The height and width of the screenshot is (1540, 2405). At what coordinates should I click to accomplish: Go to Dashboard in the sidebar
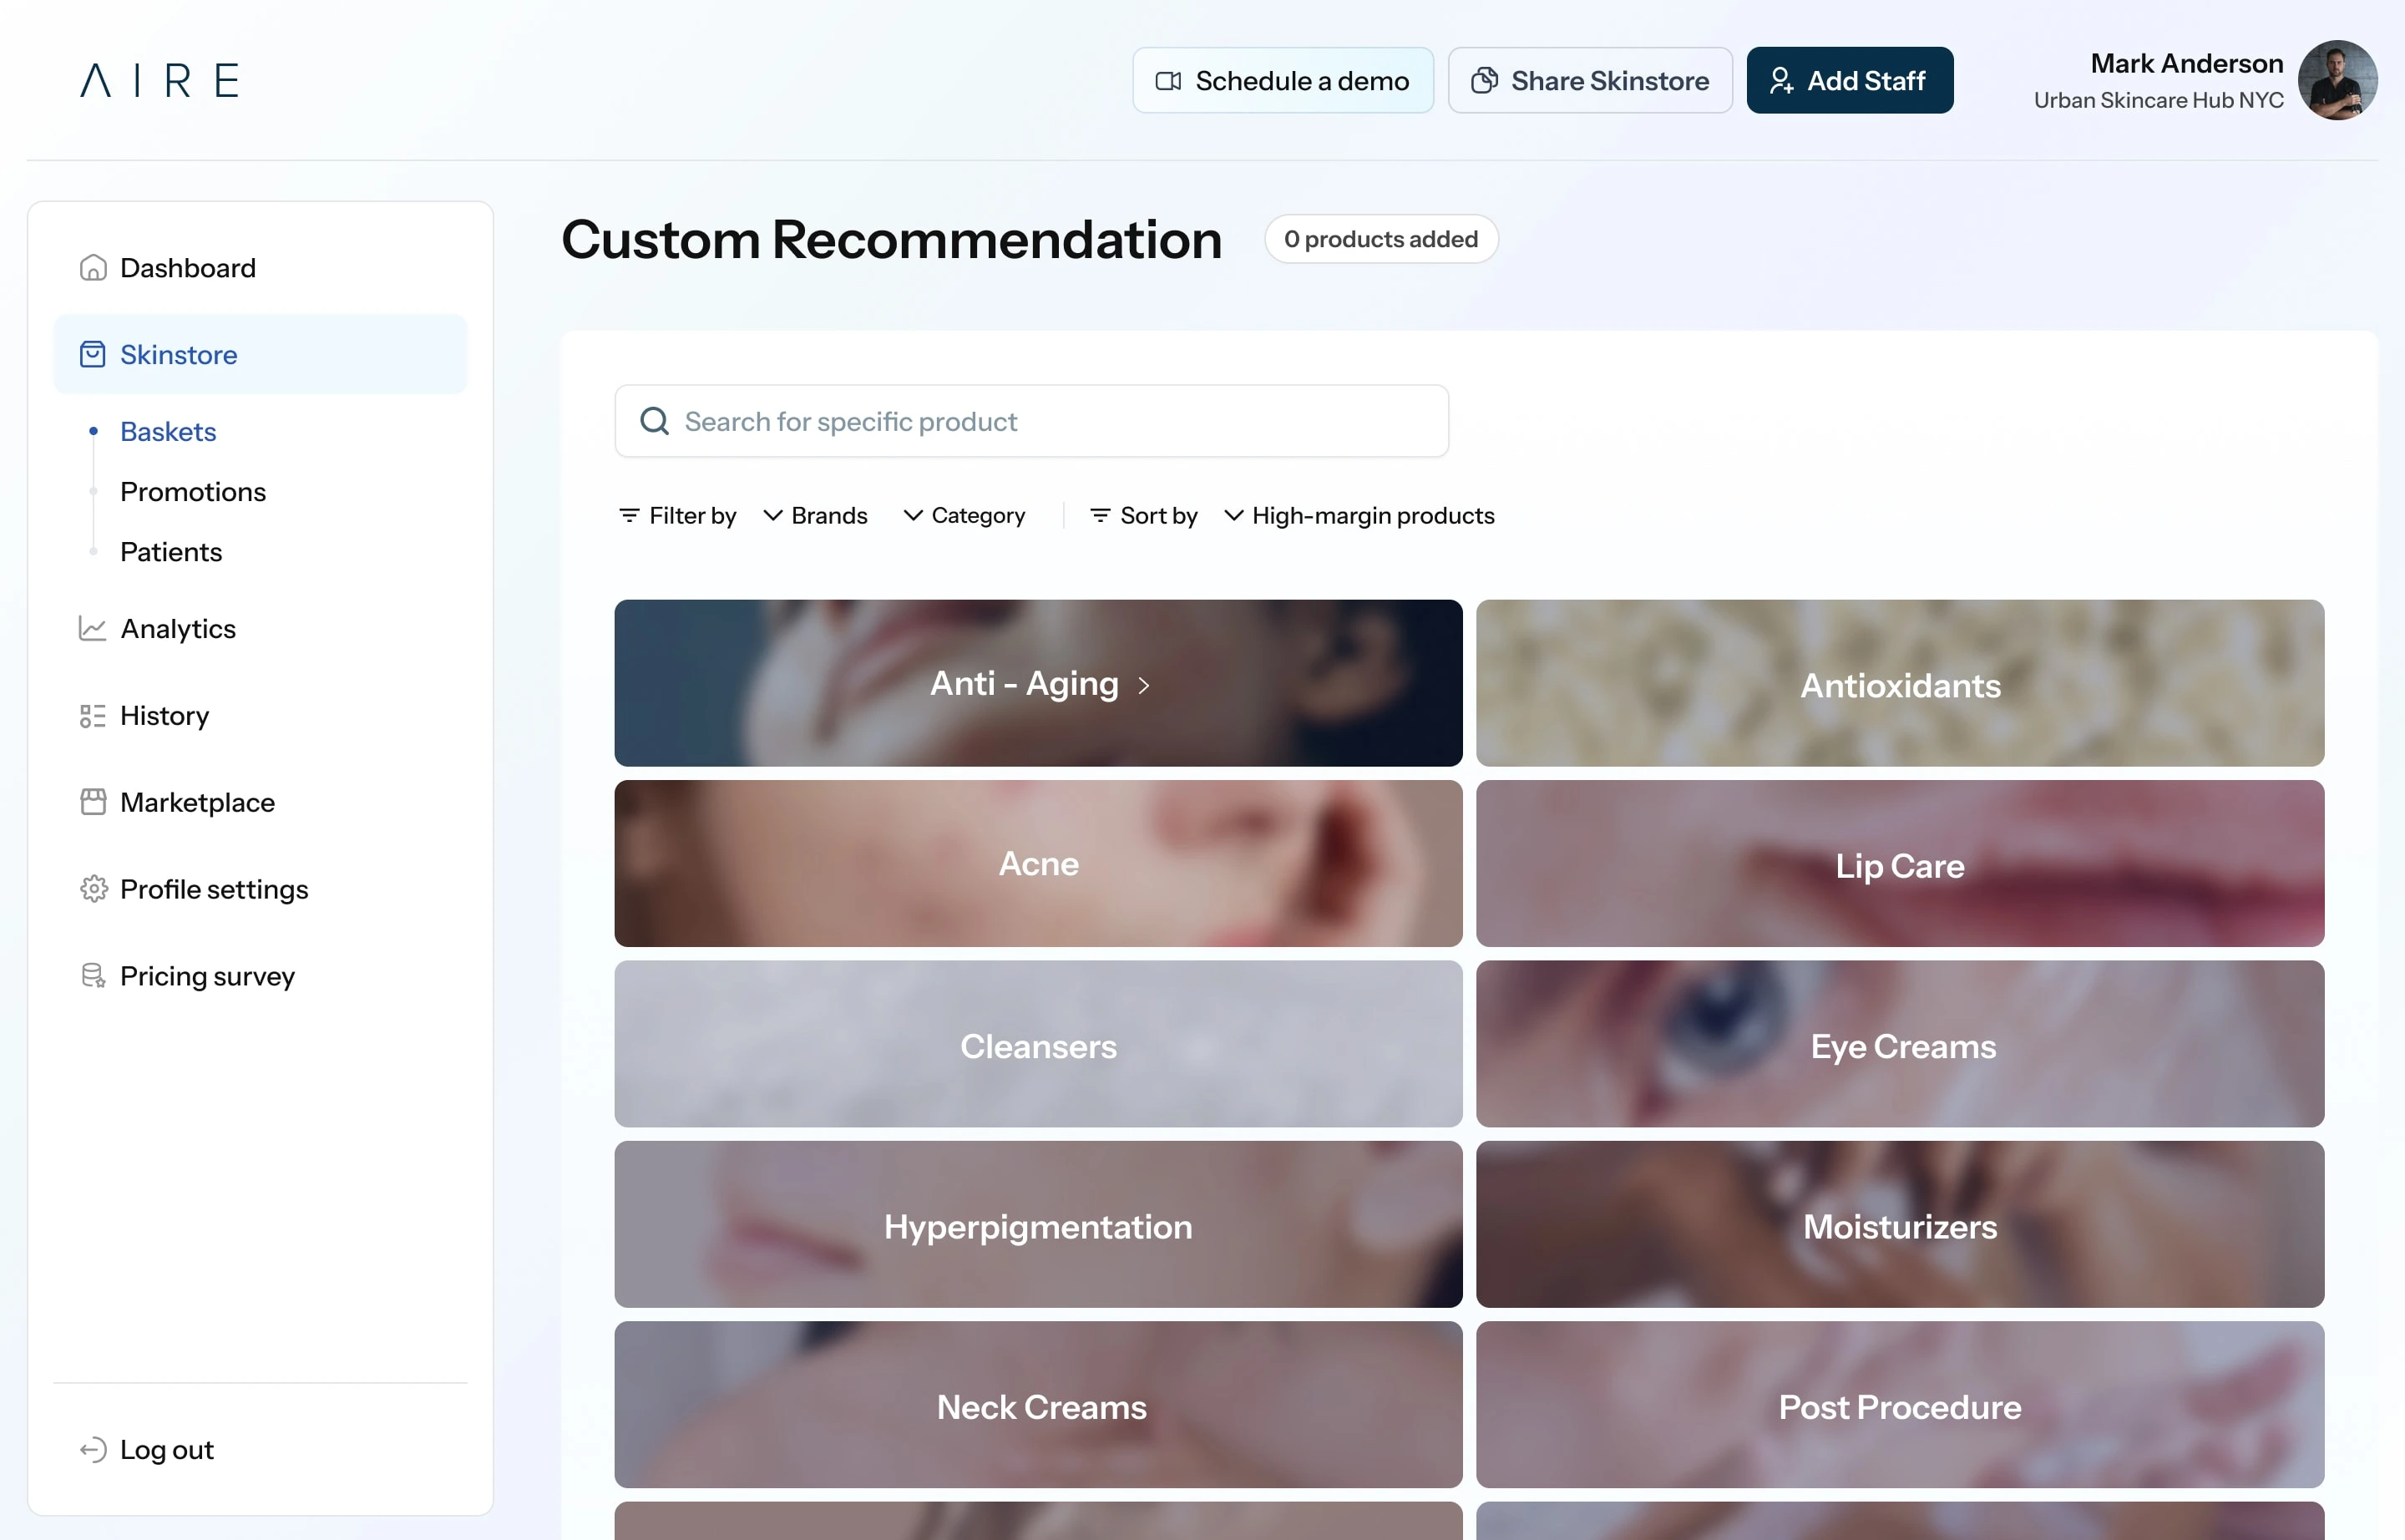point(260,267)
